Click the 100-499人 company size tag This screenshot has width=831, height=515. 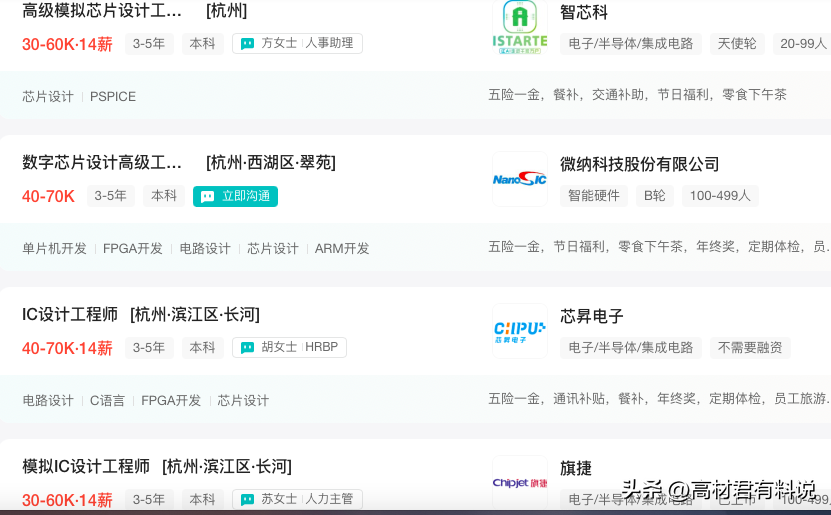pos(720,196)
